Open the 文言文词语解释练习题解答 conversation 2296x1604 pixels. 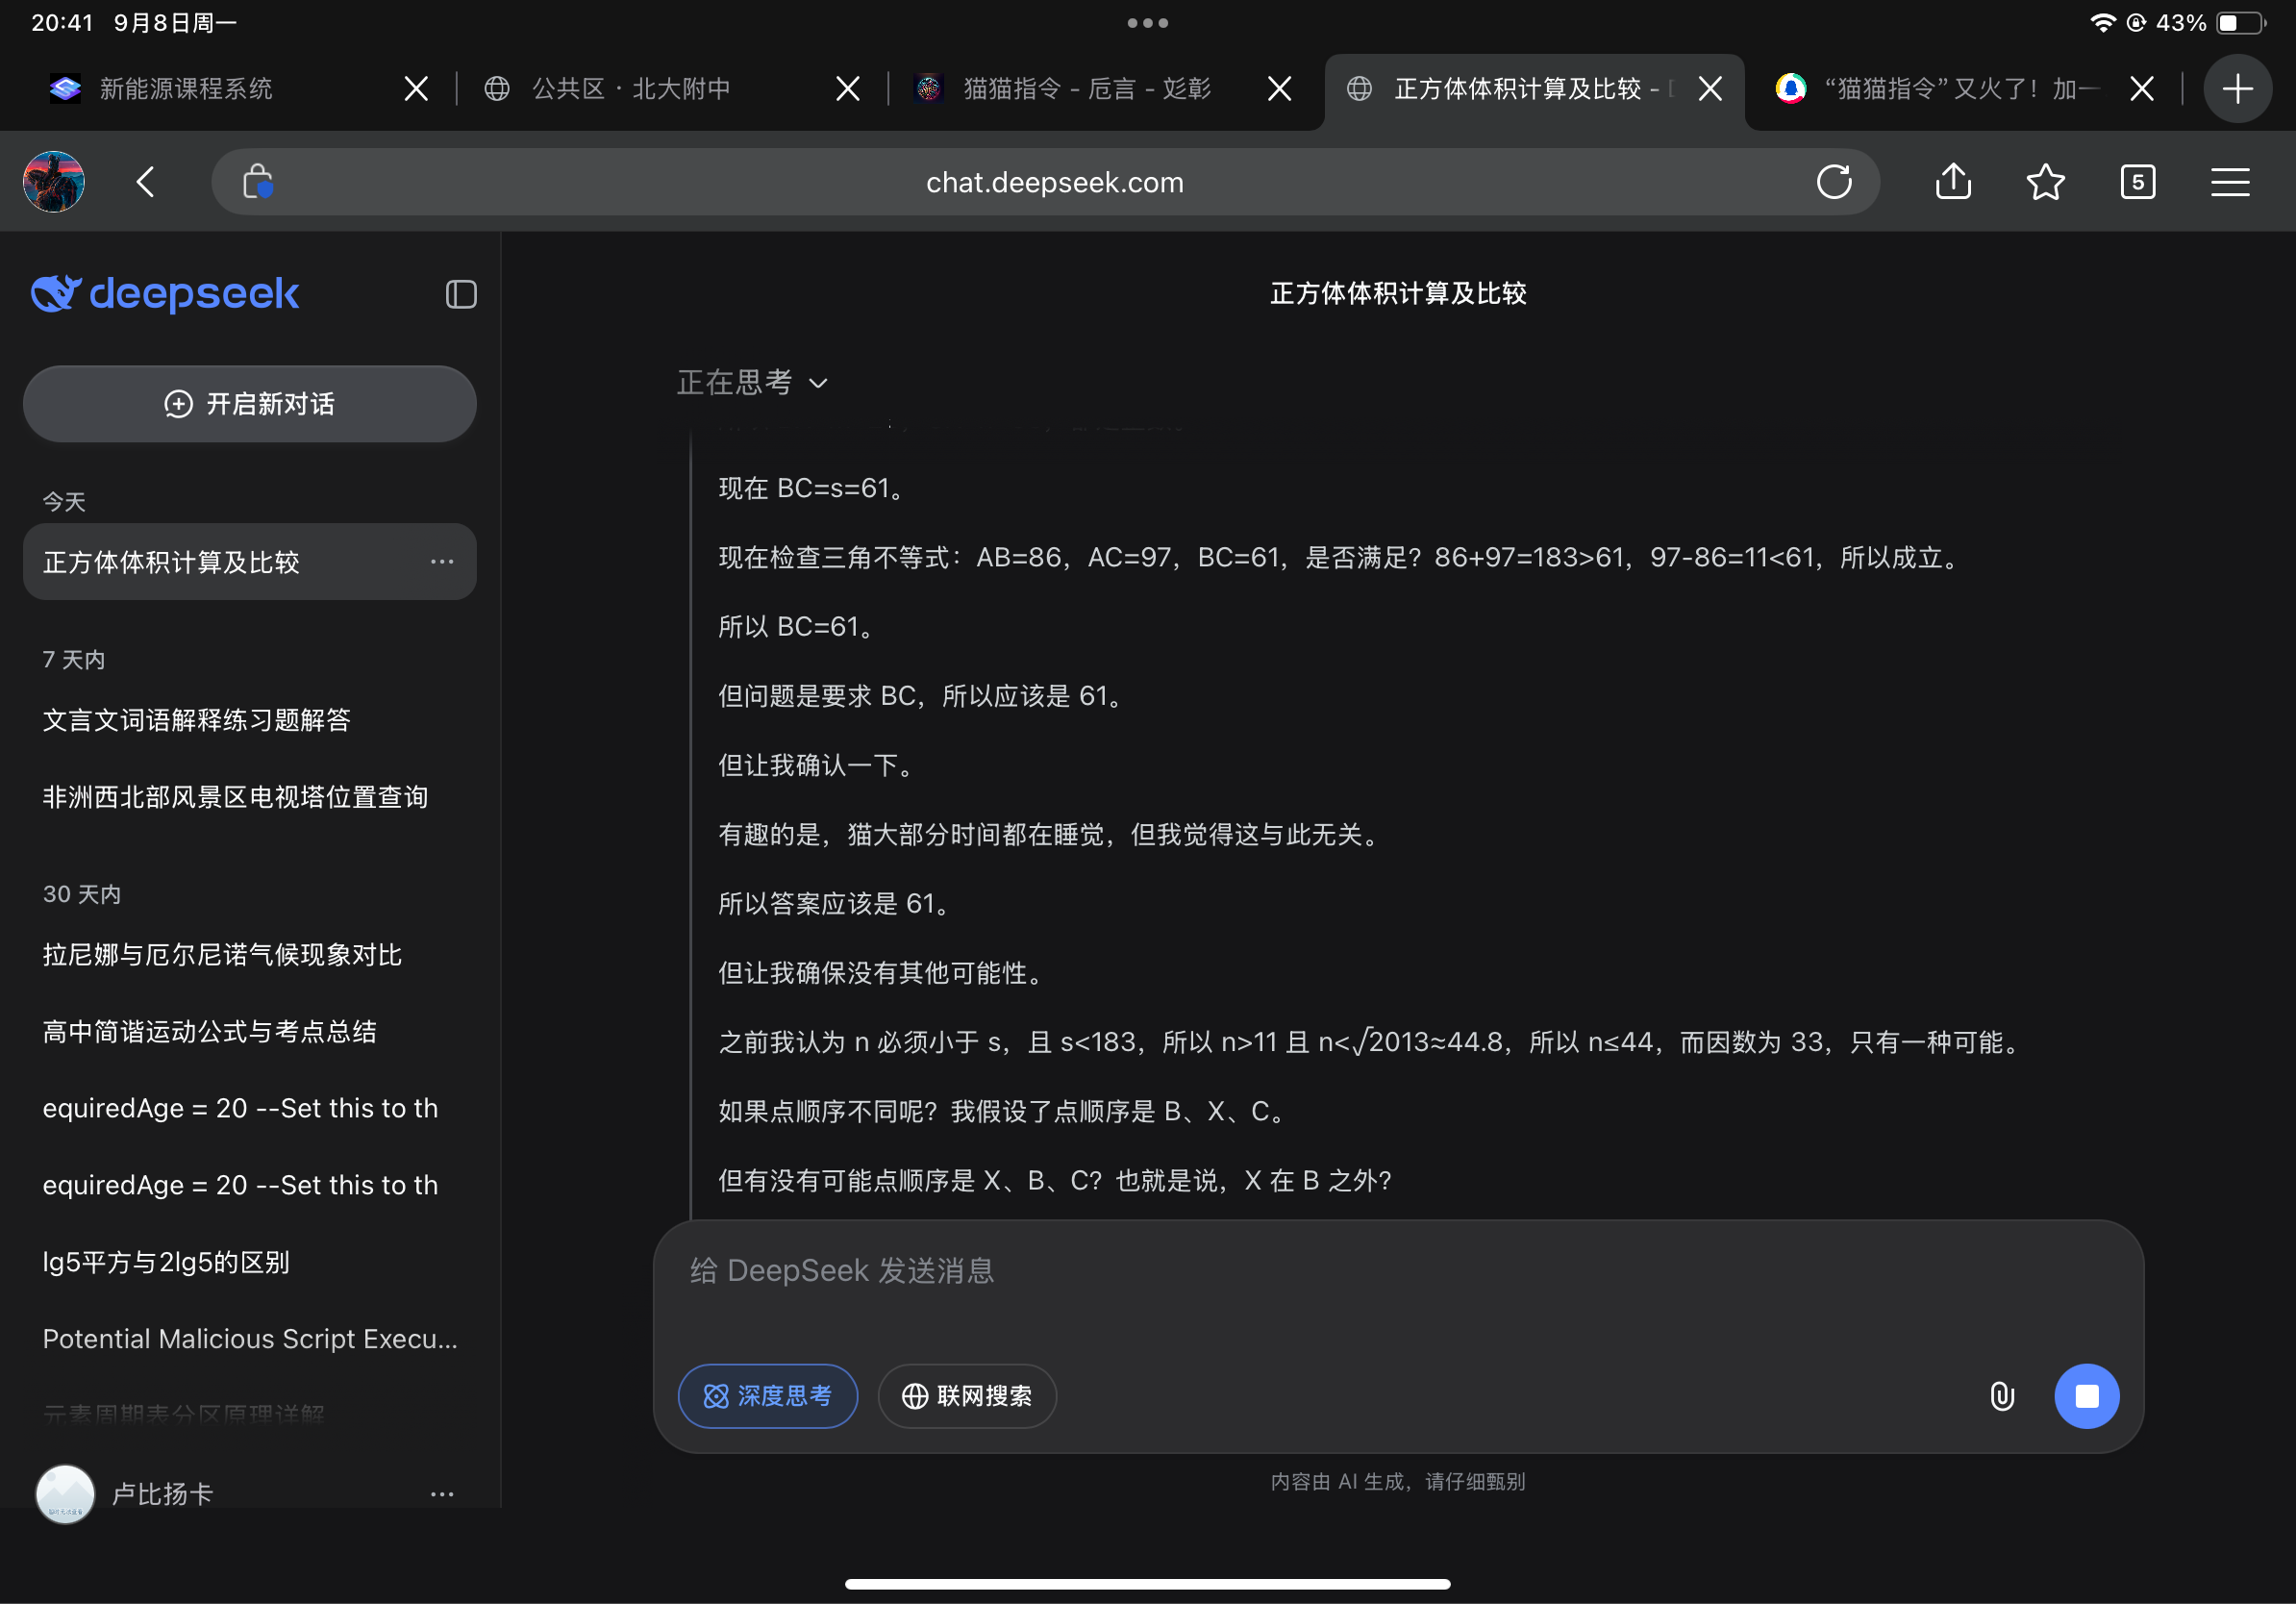(x=197, y=720)
